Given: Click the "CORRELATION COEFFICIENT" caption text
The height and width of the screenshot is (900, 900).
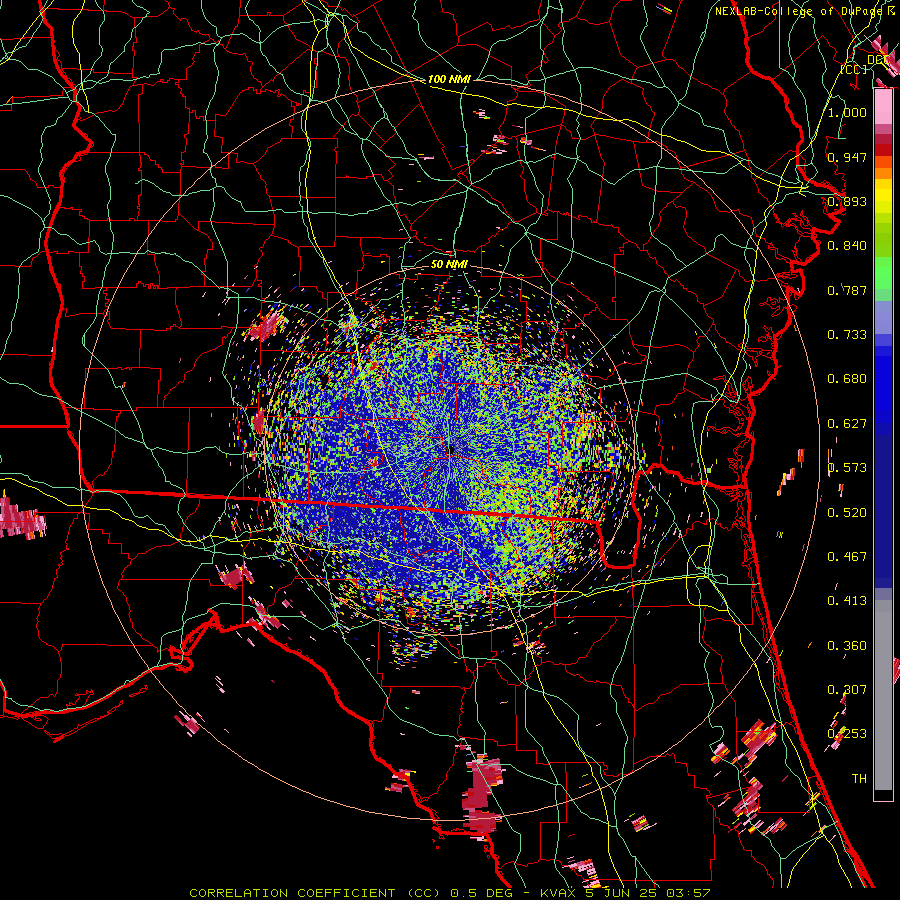Looking at the screenshot, I should [x=292, y=893].
